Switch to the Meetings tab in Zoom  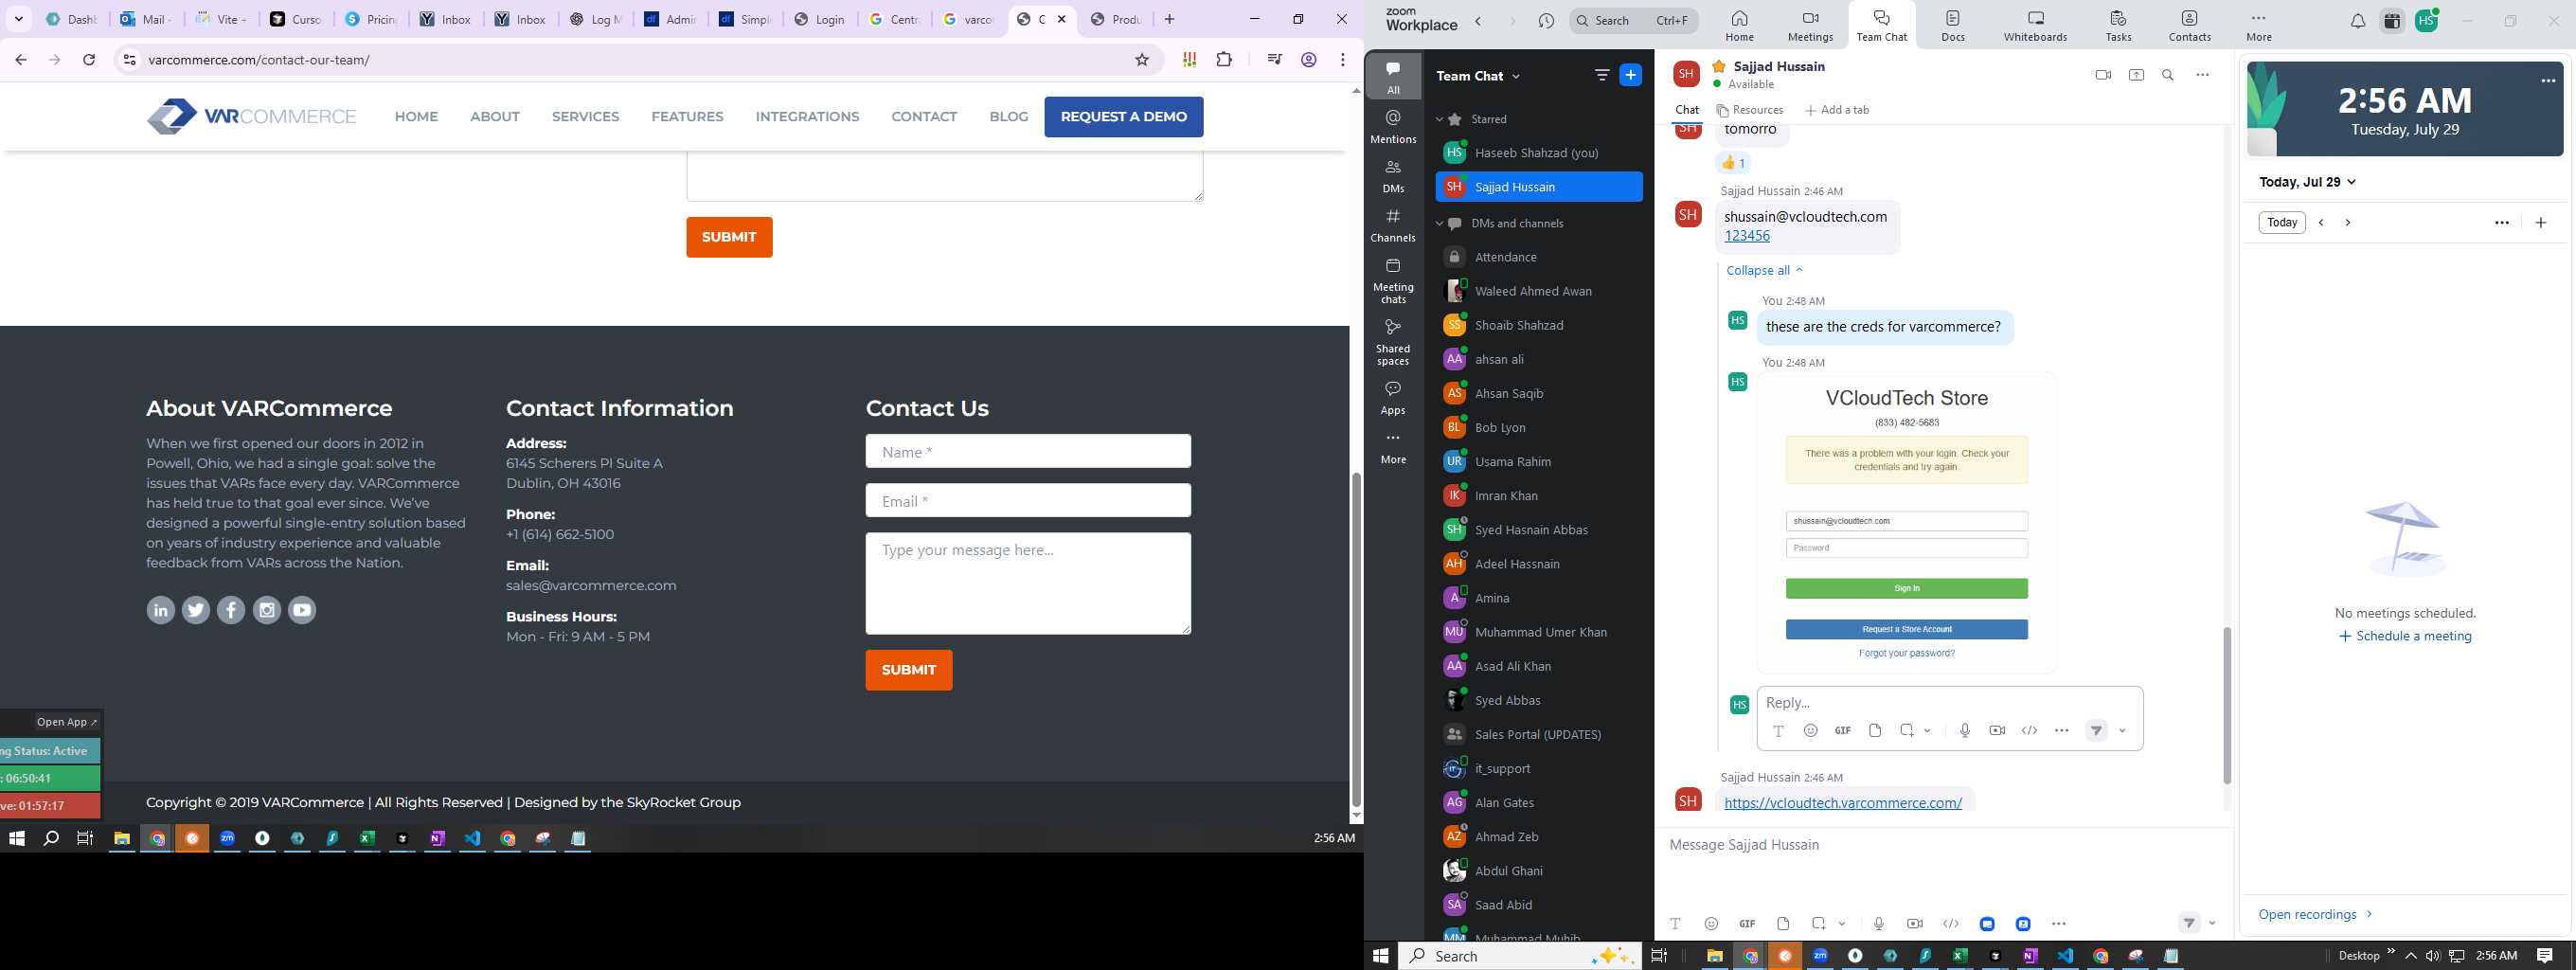(x=1810, y=25)
